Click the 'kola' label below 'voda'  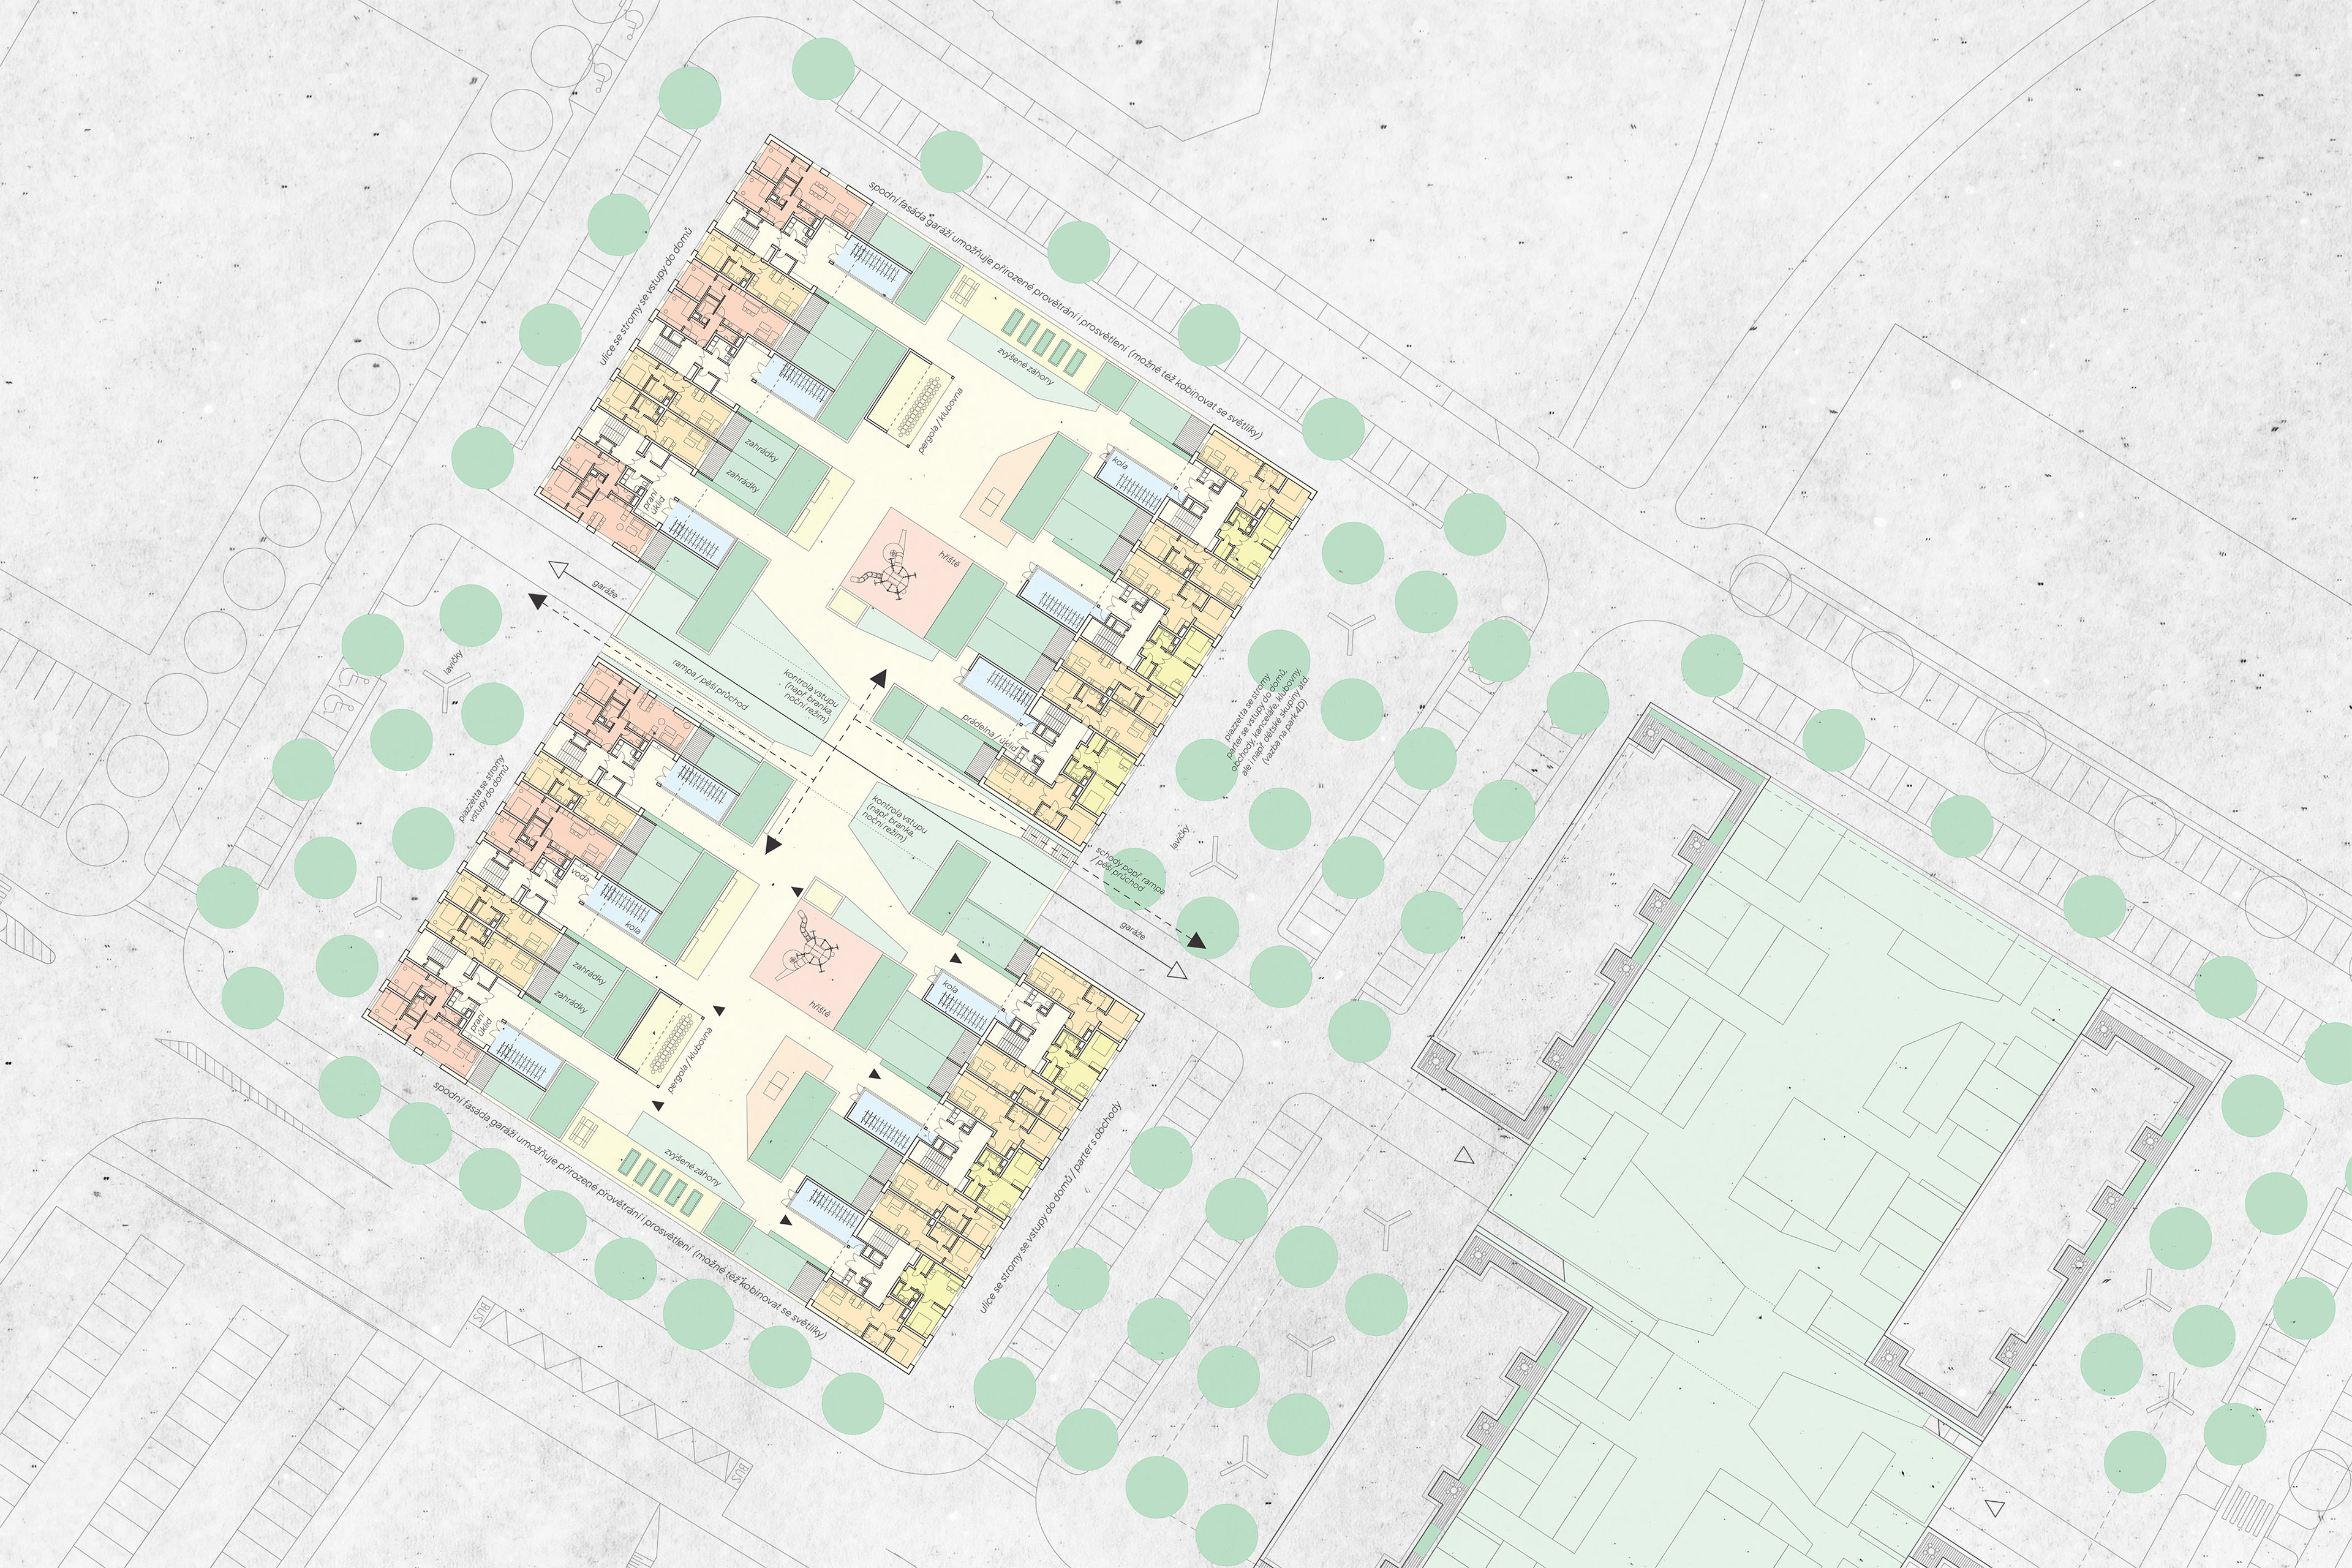[x=632, y=927]
